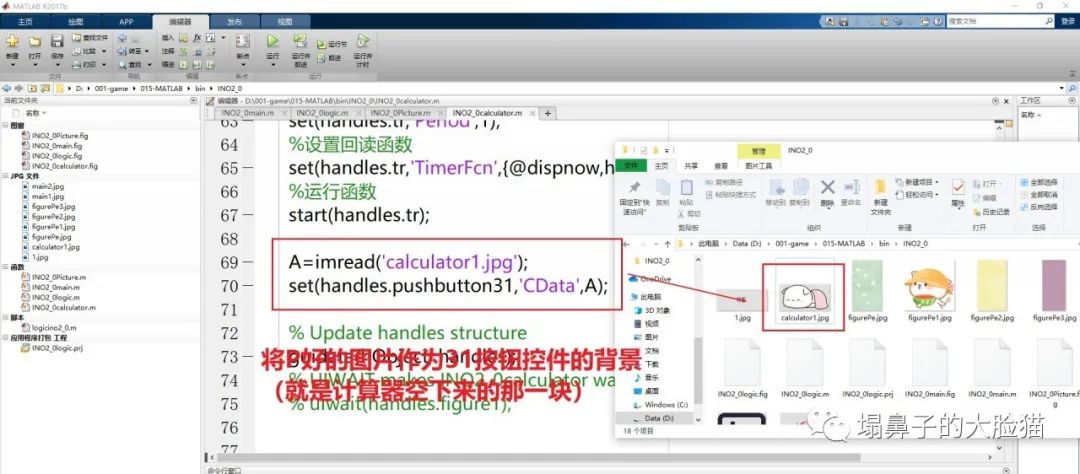Select figurePe3.jpg purple thumbnail in Explorer
This screenshot has height=474, width=1080.
point(1054,291)
